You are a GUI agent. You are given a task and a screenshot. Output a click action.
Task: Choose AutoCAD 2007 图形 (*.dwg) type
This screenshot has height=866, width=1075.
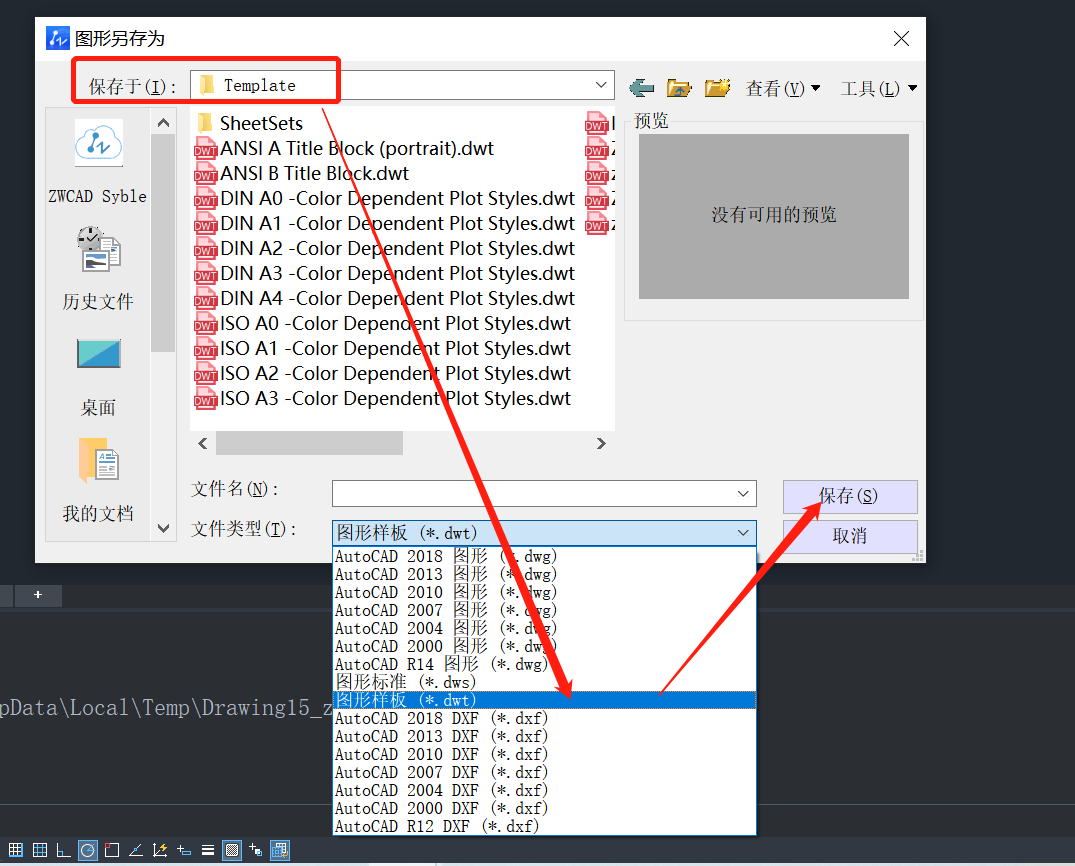pos(544,610)
